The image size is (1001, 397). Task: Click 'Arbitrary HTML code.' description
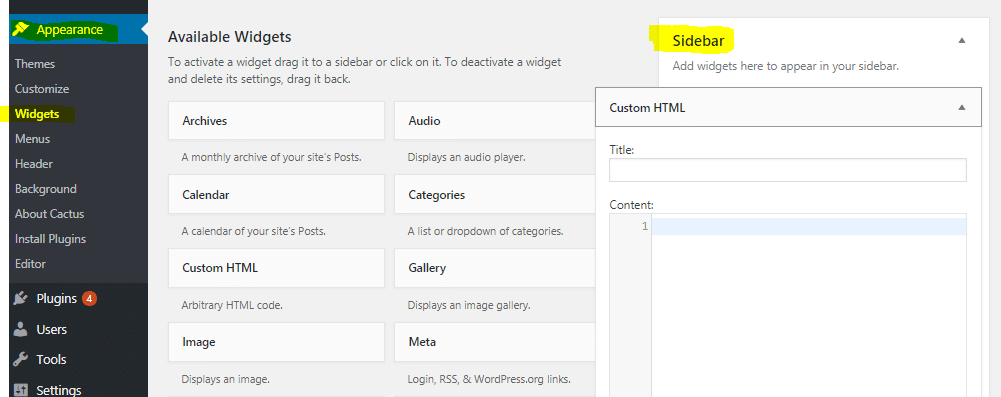coord(232,305)
